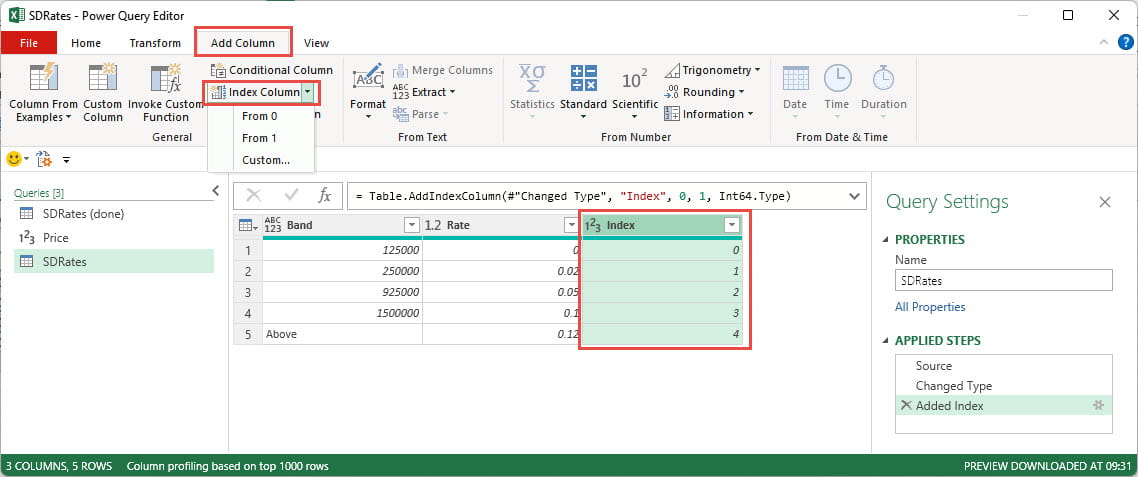
Task: Switch to the Transform tab
Action: pos(155,43)
